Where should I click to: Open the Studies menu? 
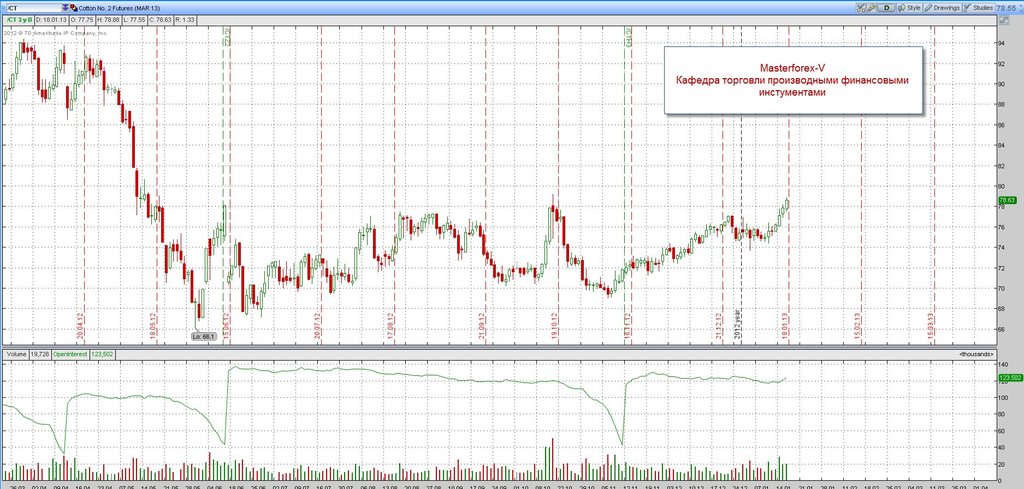979,8
